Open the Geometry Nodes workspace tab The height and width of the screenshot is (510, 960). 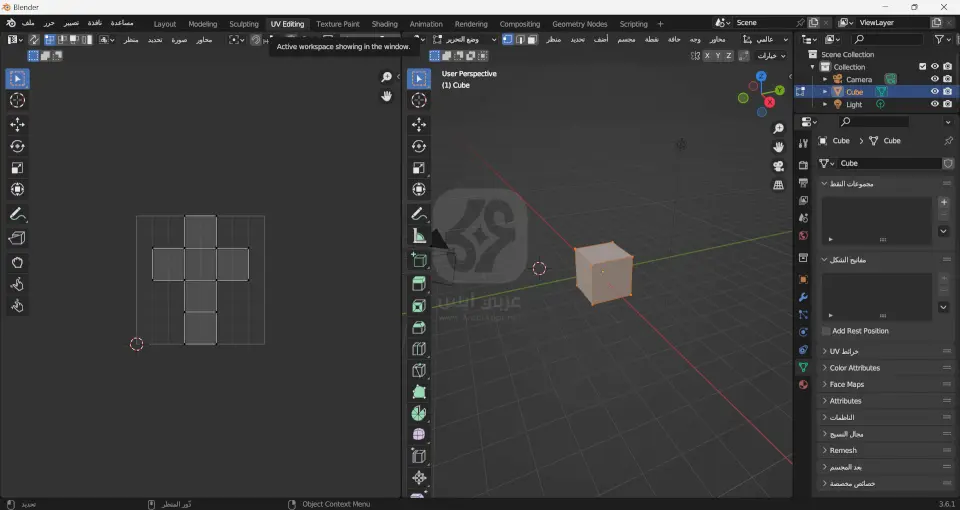click(579, 24)
